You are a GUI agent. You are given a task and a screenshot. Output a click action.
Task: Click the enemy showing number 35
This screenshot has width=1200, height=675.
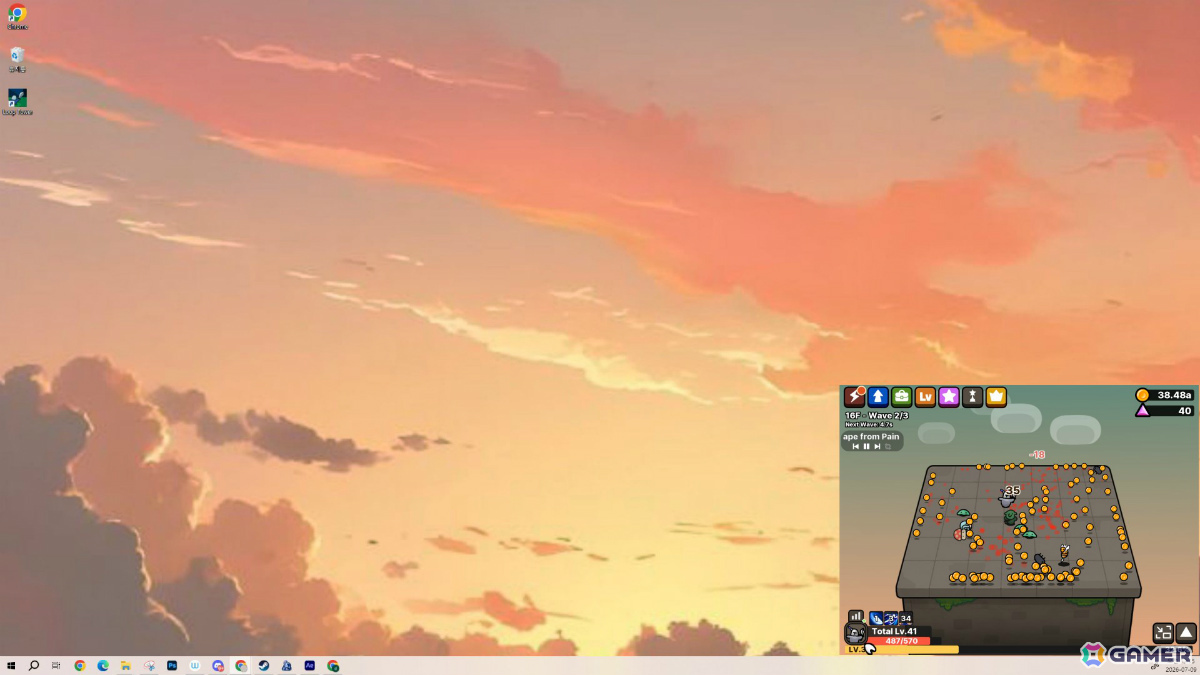[1008, 499]
